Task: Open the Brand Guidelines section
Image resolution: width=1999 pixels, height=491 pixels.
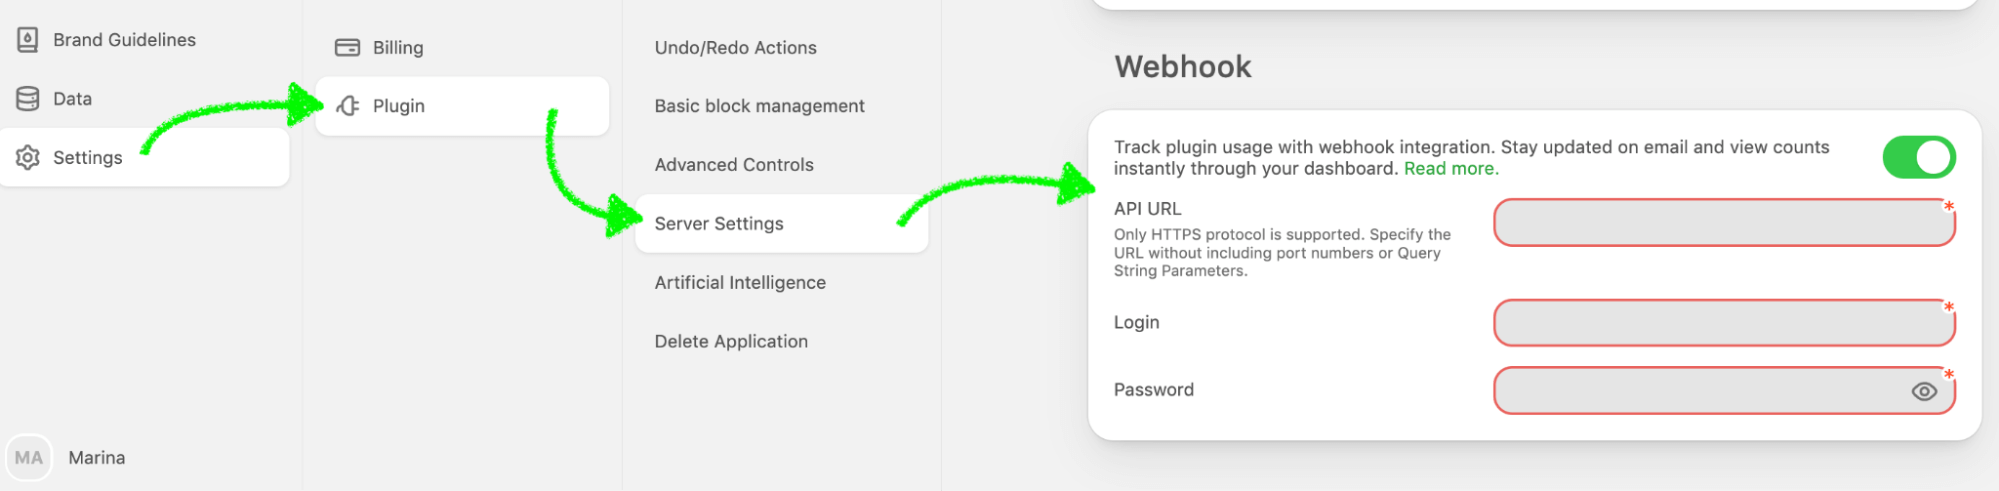Action: (x=124, y=40)
